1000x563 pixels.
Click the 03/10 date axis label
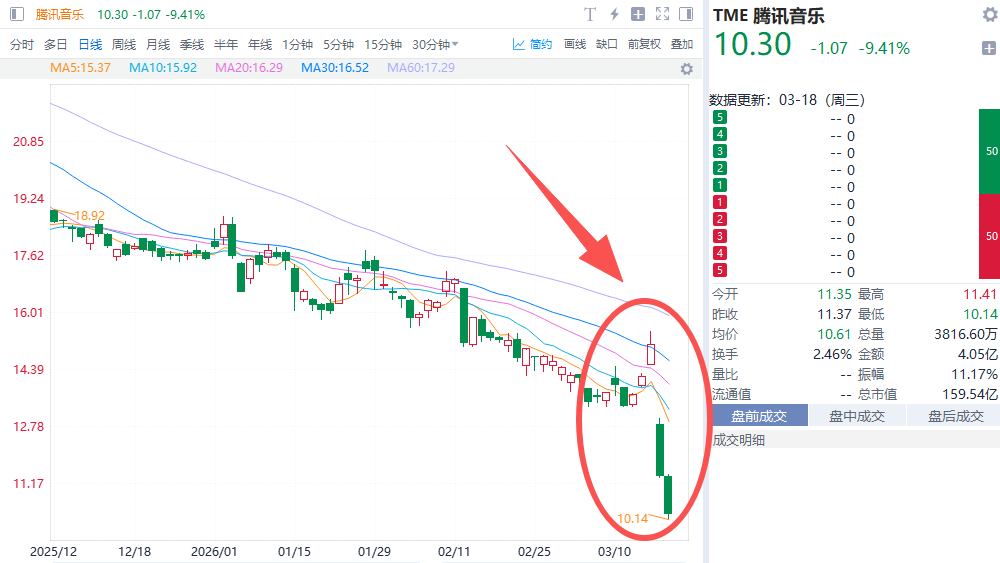coord(614,552)
